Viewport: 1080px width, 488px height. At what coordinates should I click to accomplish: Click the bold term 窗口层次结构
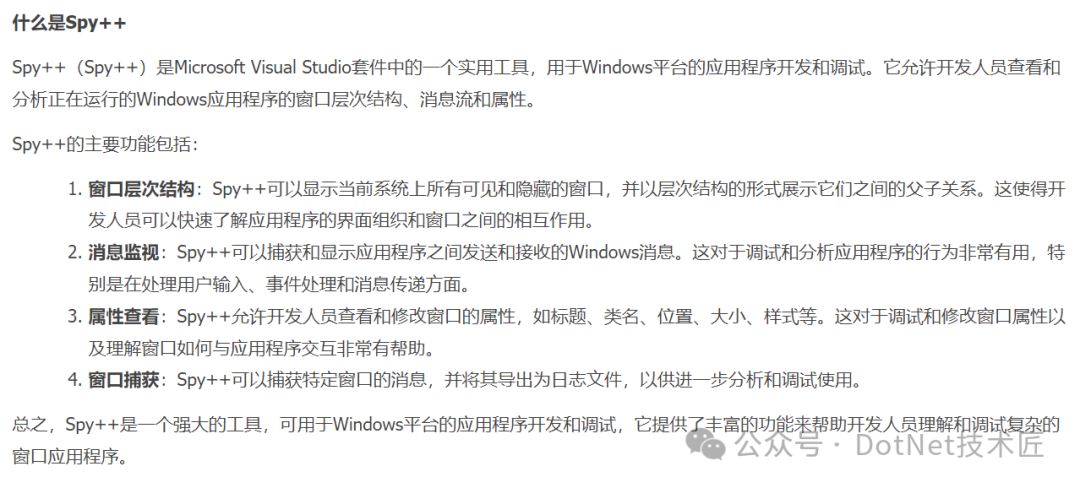coord(143,189)
